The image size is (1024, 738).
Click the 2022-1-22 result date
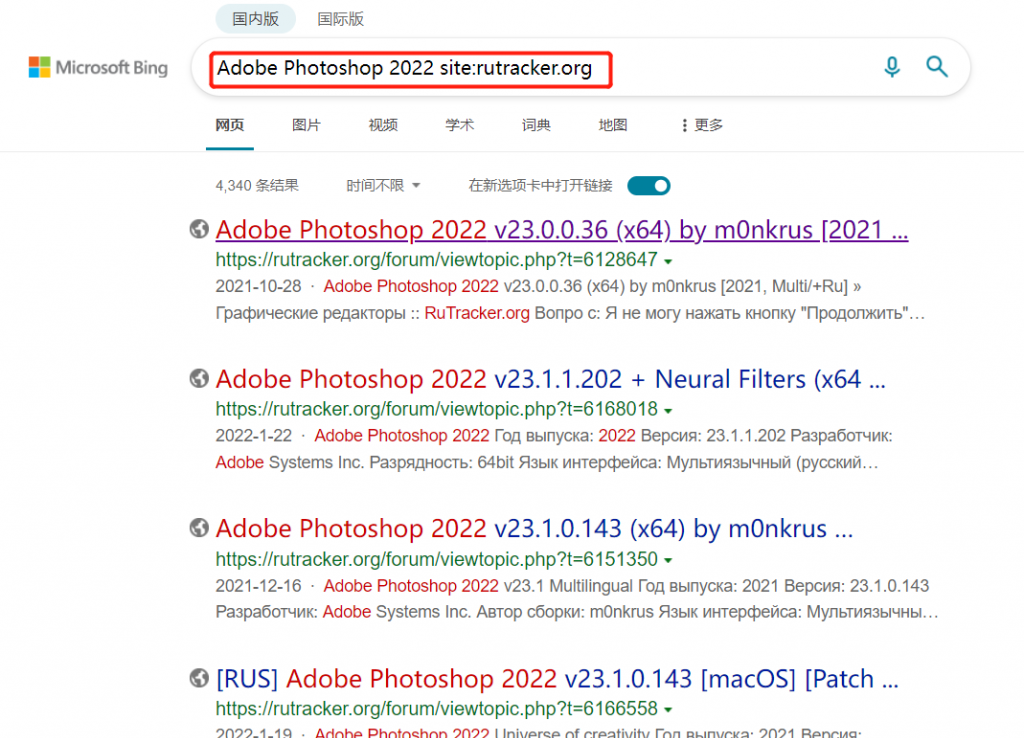pos(254,436)
